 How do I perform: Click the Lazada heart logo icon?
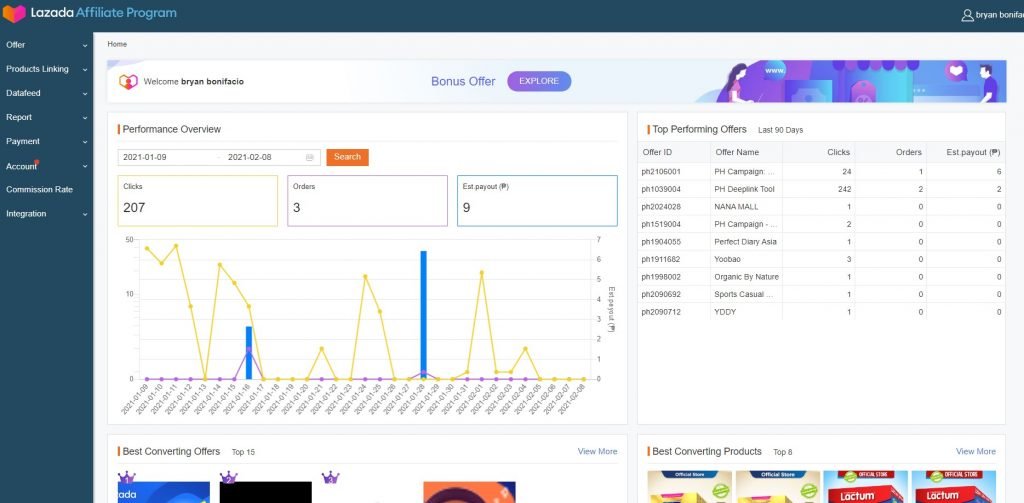tap(14, 14)
